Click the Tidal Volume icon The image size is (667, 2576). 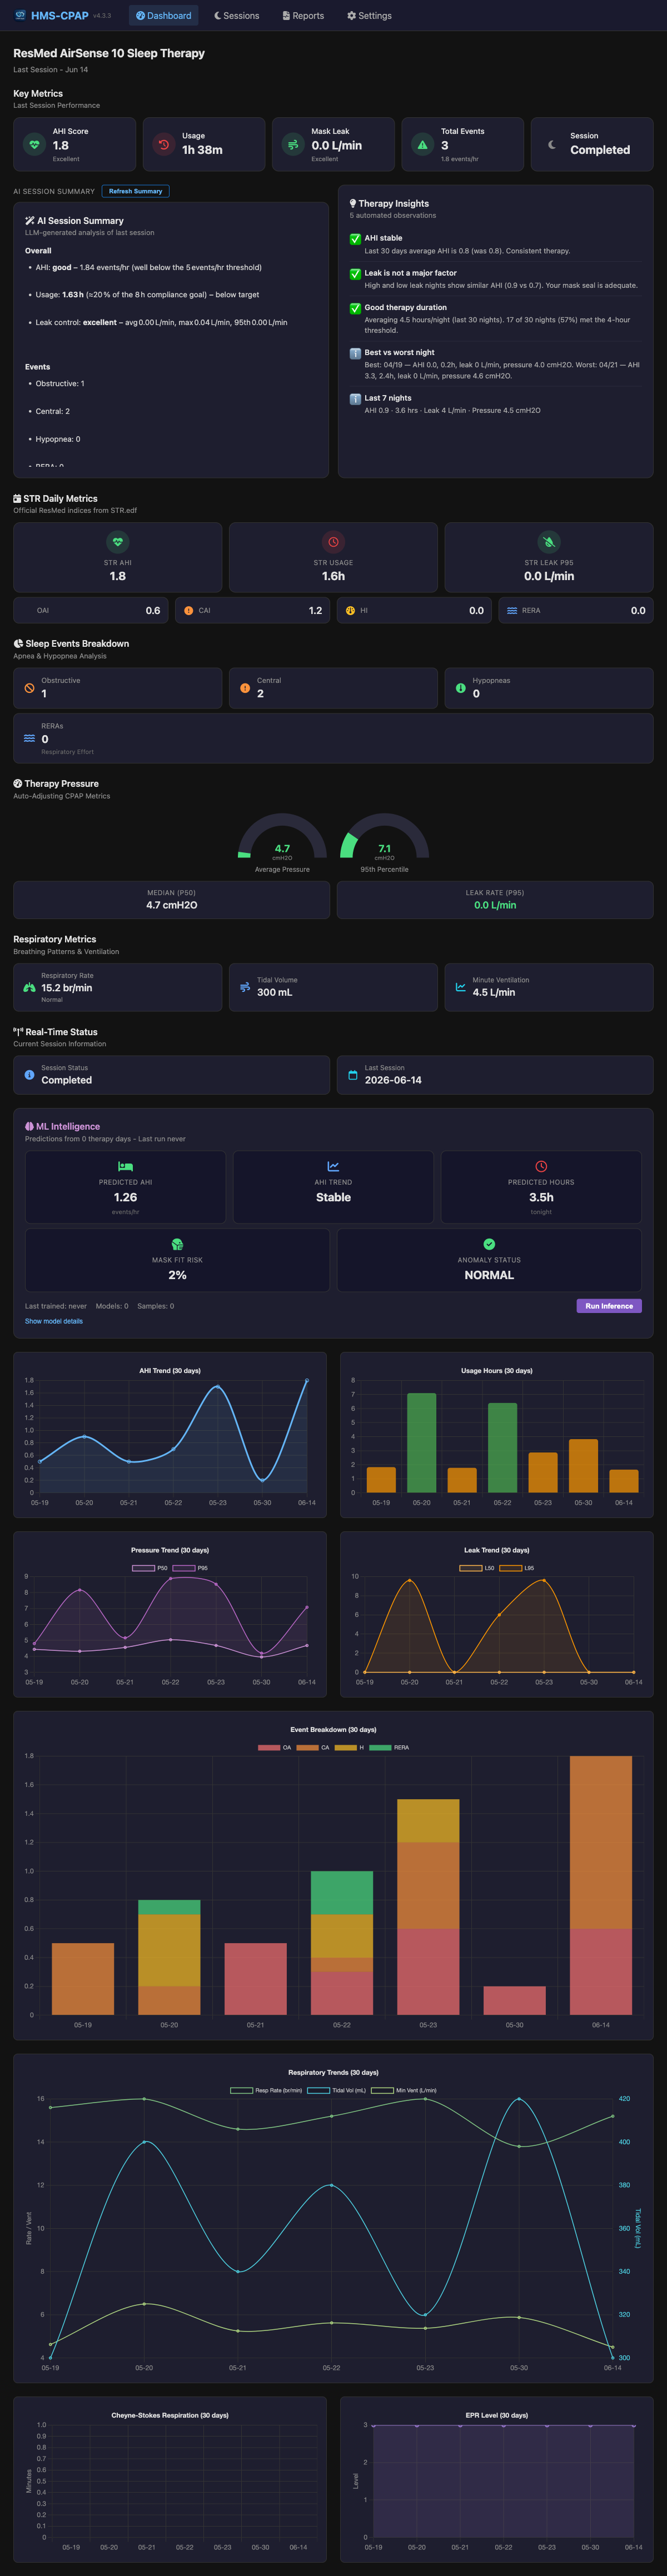[245, 987]
